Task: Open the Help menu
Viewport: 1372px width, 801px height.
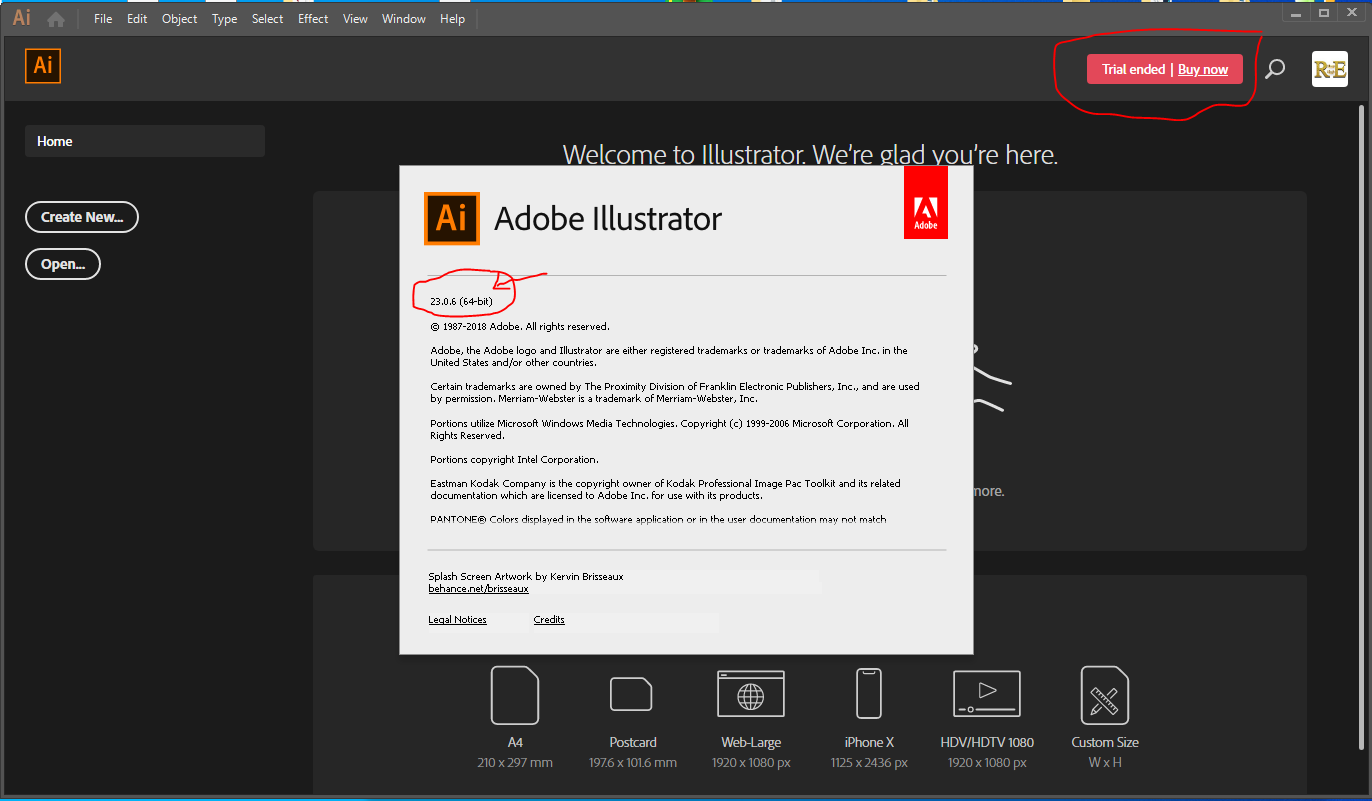Action: click(452, 19)
